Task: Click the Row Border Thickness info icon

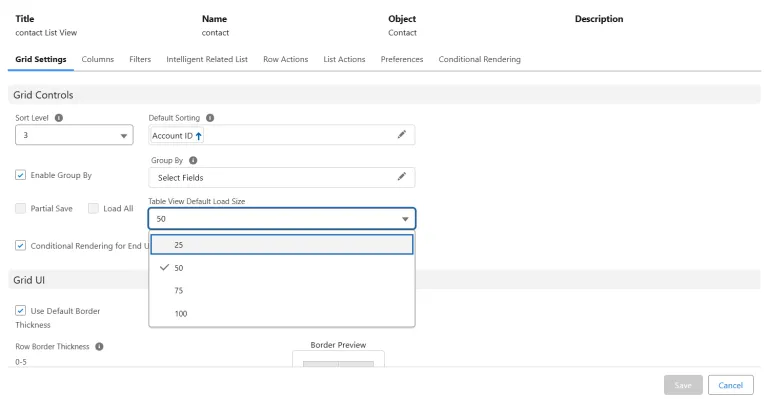Action: pos(99,347)
